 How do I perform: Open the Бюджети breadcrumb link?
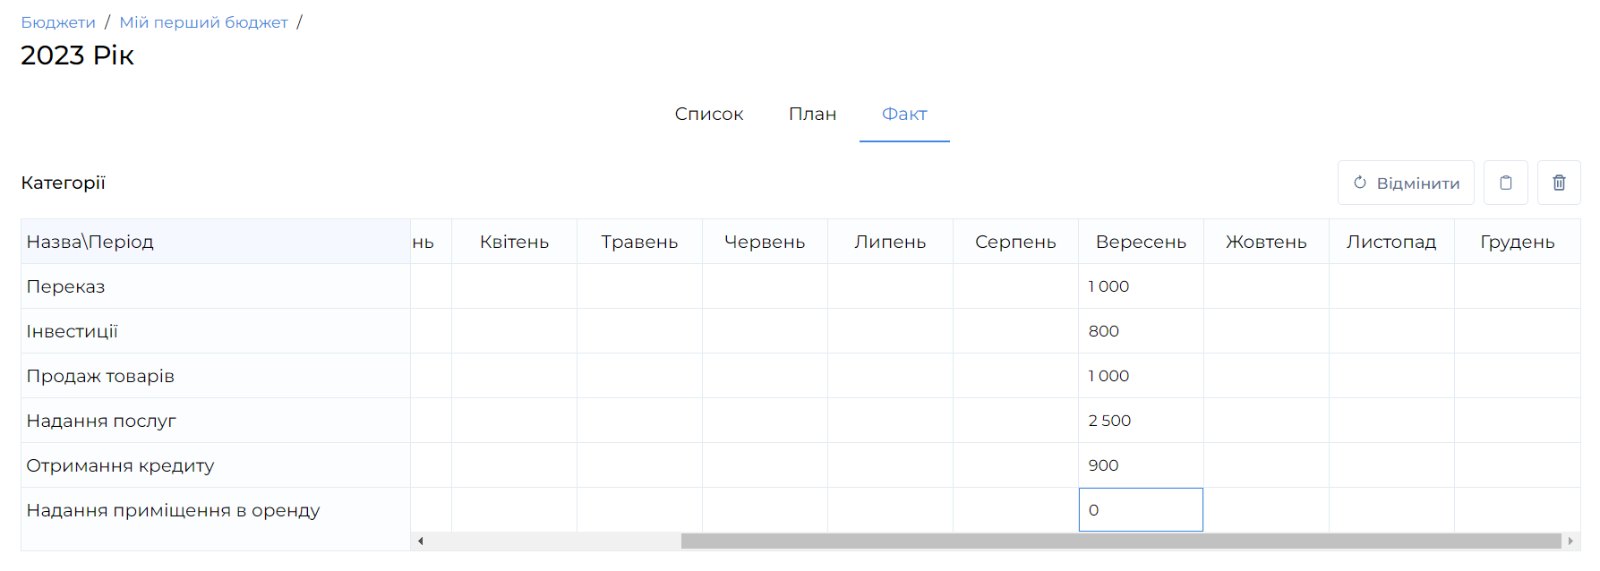pyautogui.click(x=58, y=22)
